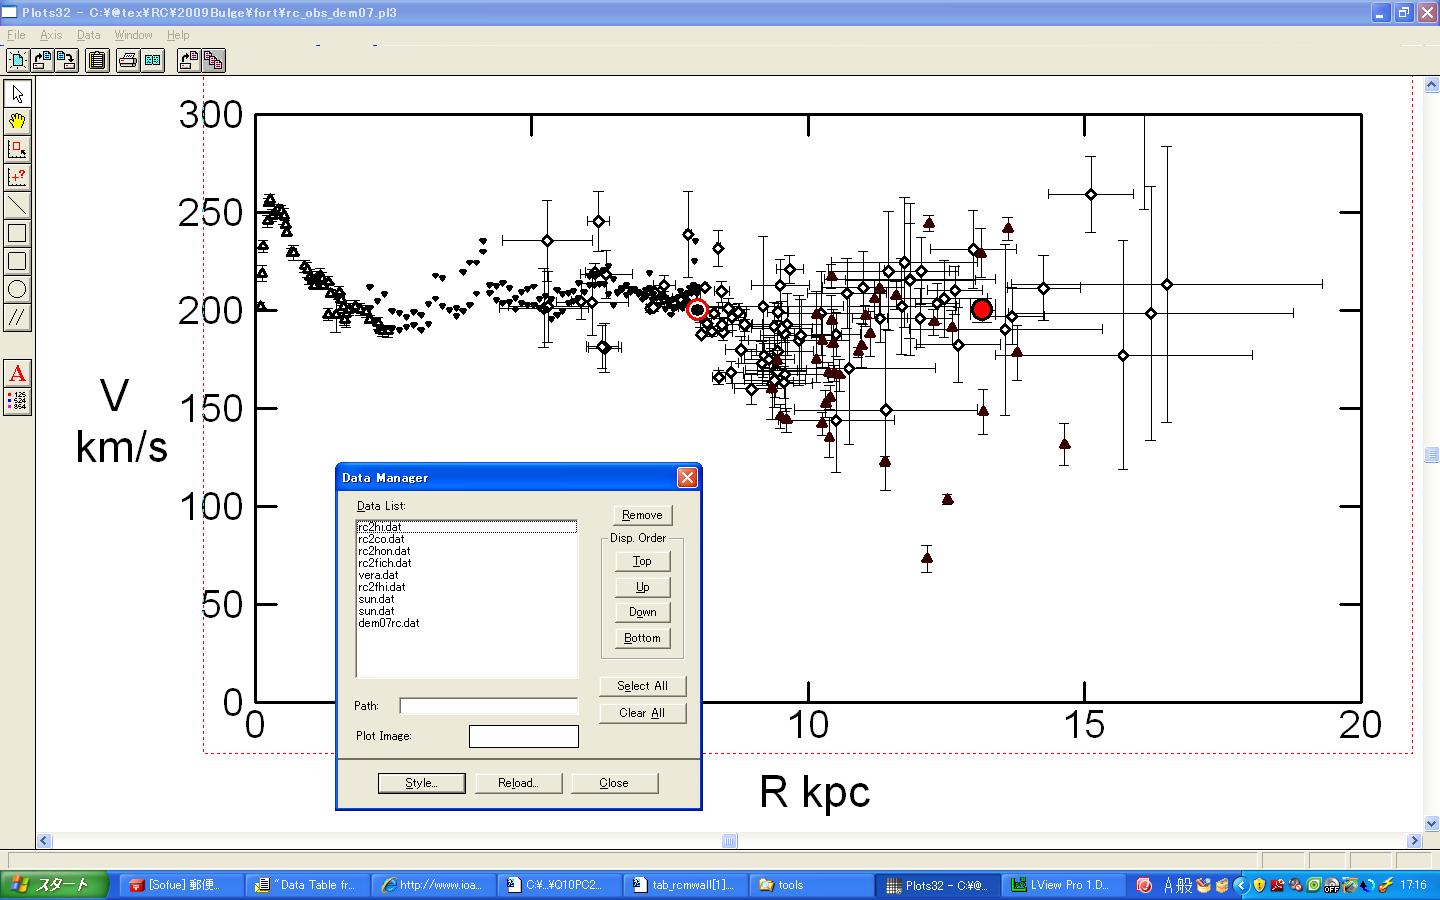Select the yellow hand pan tool
Screen dimensions: 1440x900
(17, 122)
